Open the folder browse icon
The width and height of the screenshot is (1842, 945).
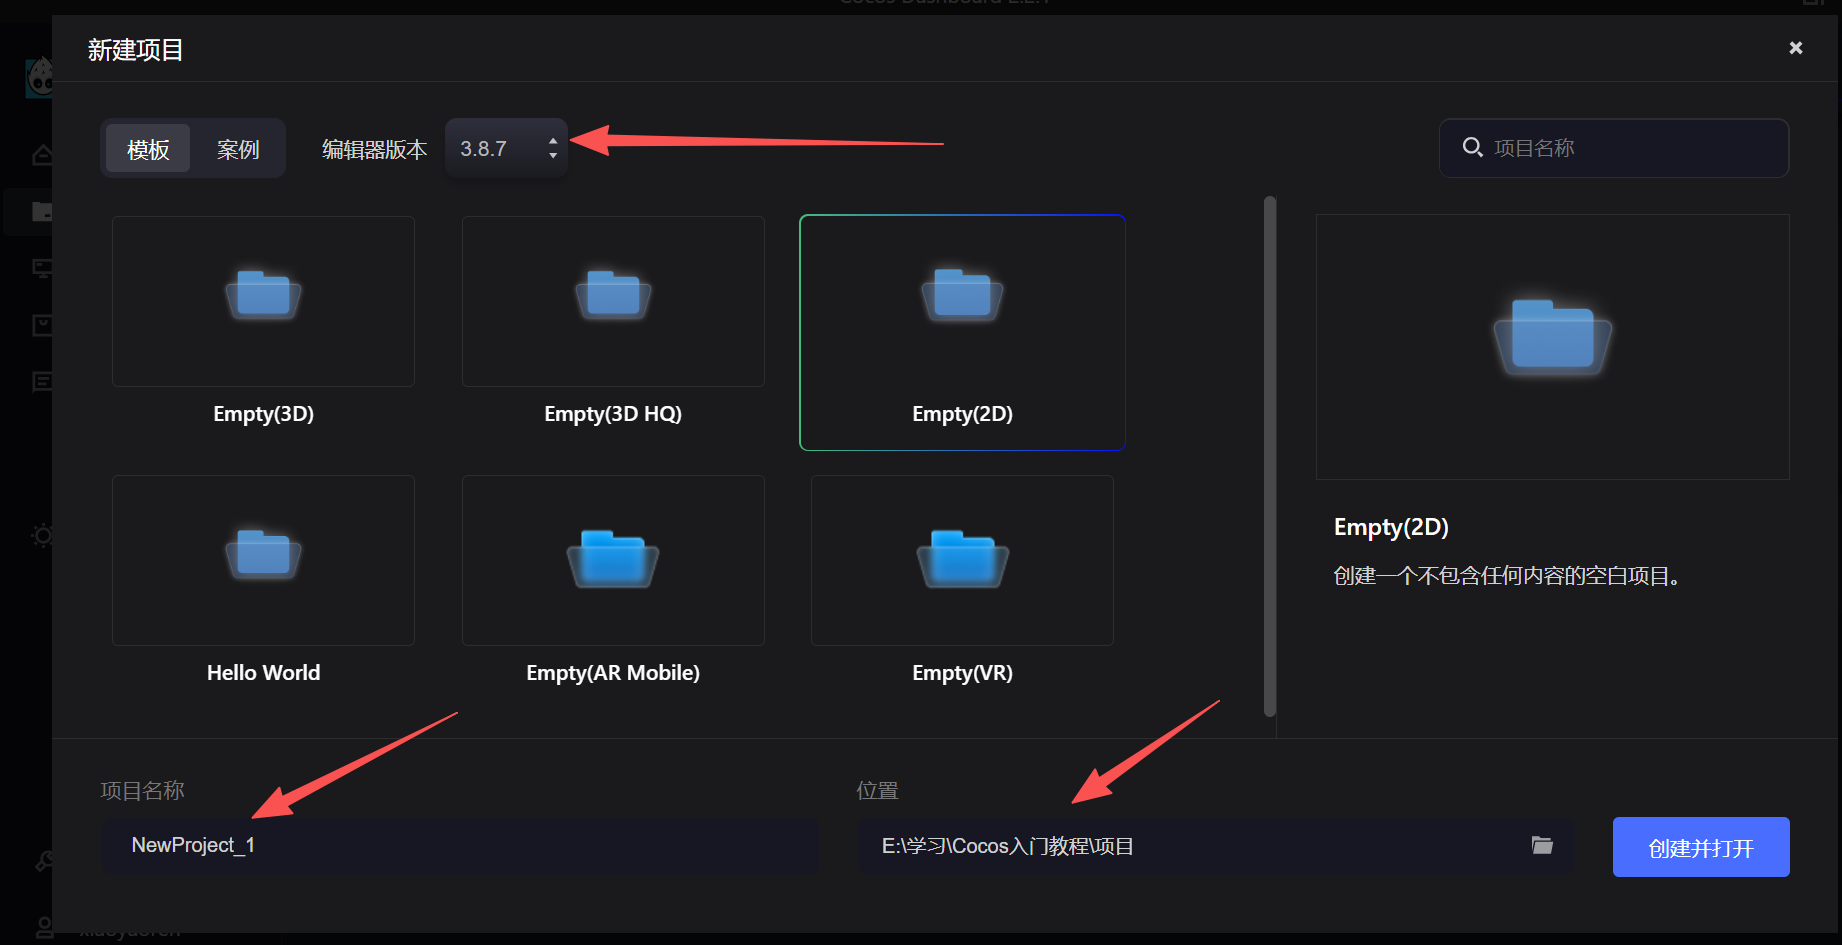(1542, 846)
